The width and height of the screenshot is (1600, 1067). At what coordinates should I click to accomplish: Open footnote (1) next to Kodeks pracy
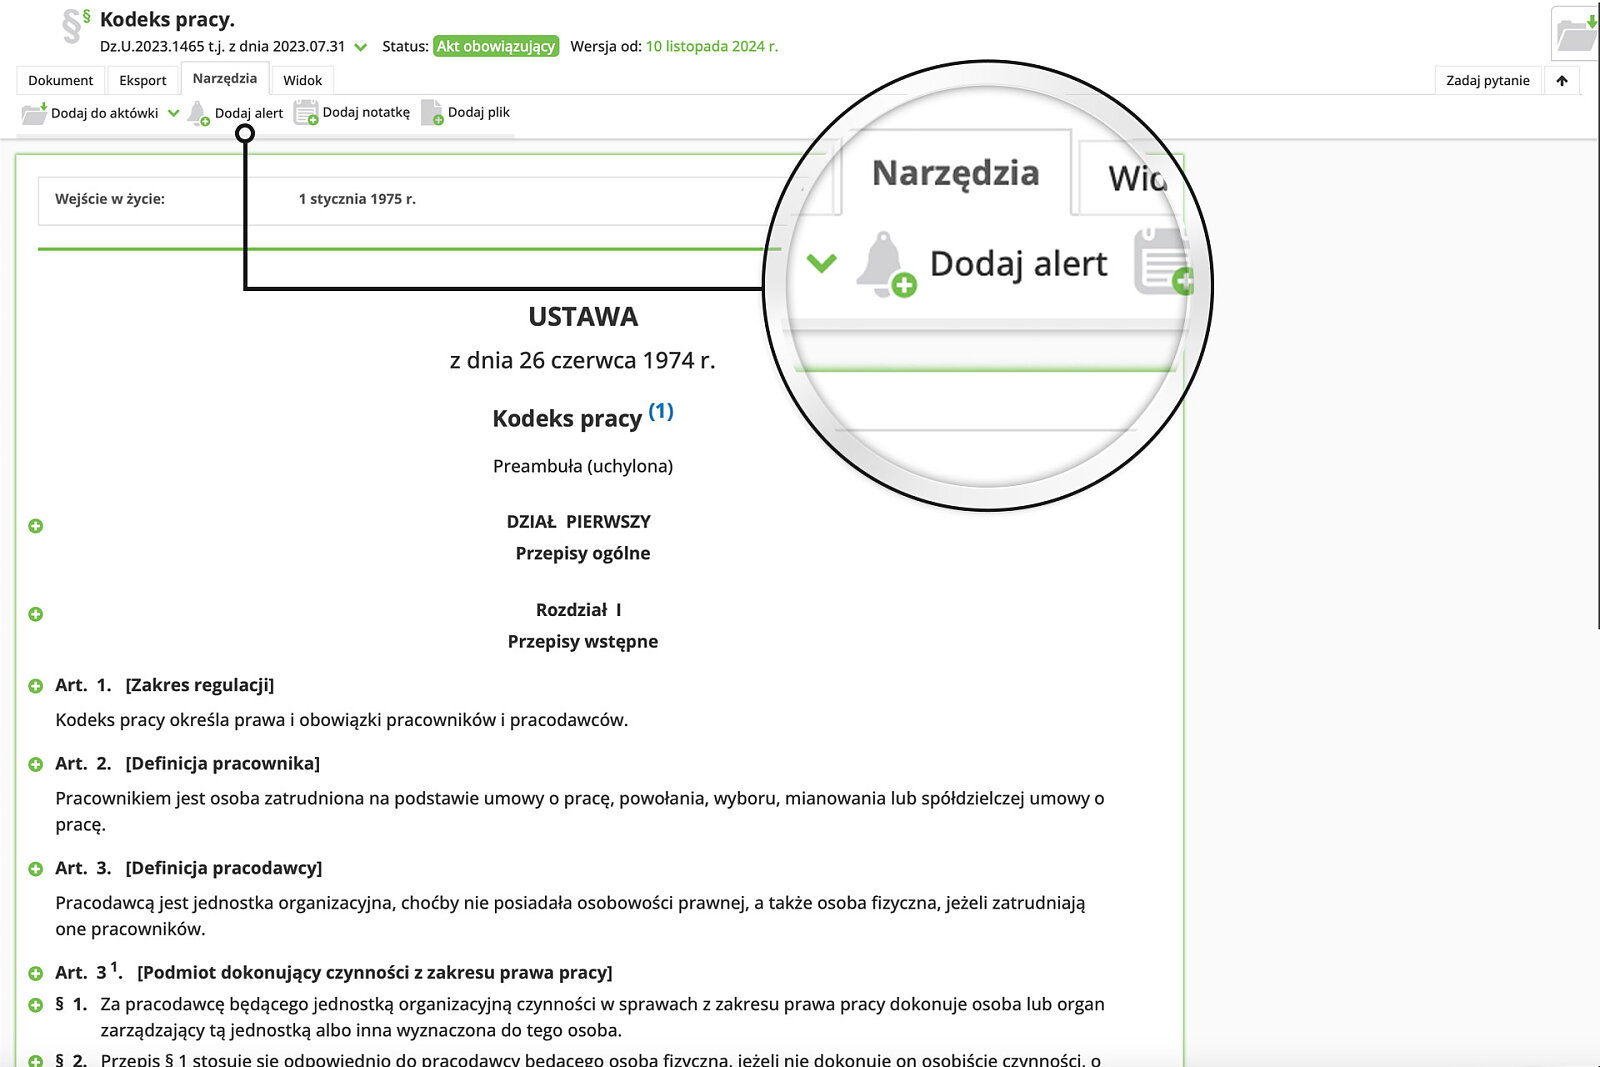click(661, 411)
